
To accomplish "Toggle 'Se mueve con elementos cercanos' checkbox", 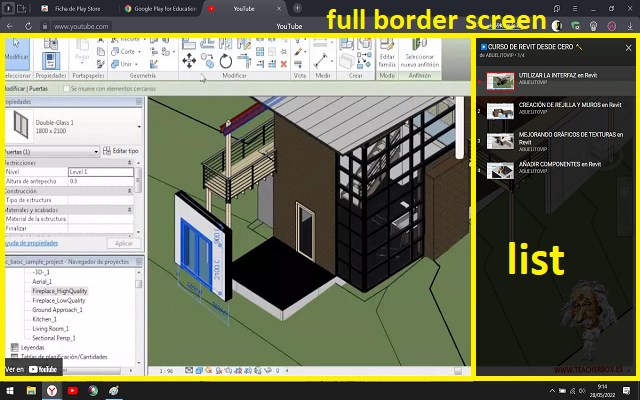I will [x=66, y=89].
